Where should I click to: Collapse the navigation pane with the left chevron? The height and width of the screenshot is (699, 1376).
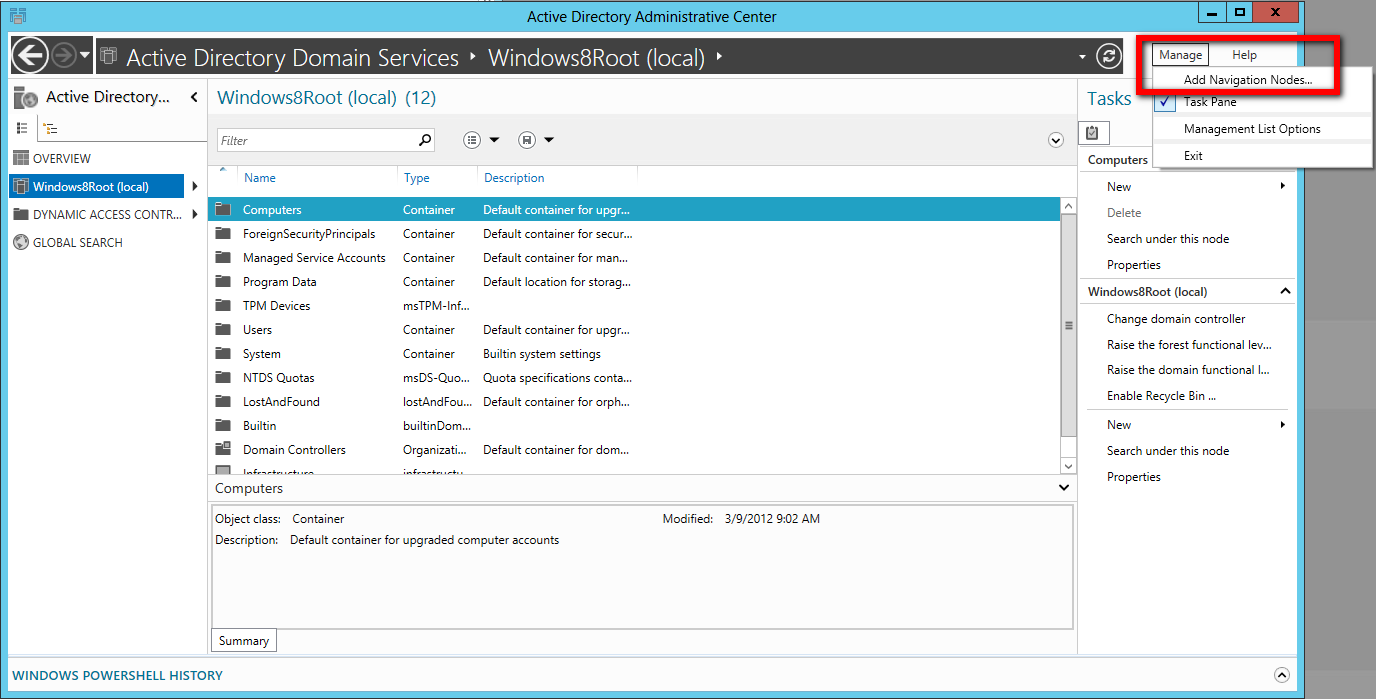[x=194, y=98]
